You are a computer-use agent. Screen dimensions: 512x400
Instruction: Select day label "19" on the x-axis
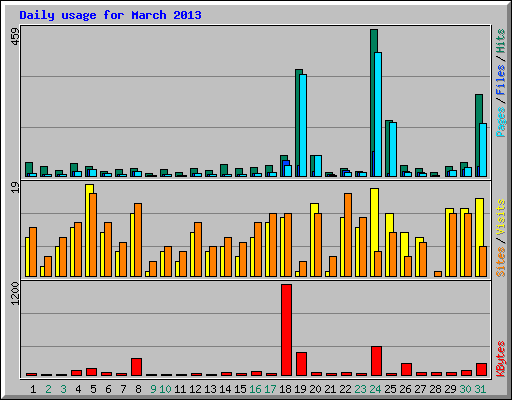(300, 389)
